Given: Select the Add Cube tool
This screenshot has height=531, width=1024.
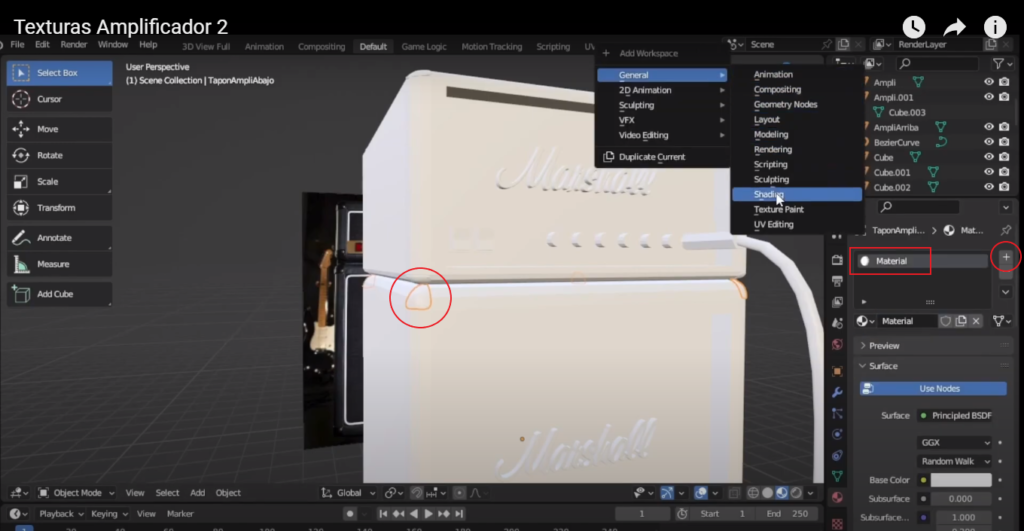Looking at the screenshot, I should [59, 294].
